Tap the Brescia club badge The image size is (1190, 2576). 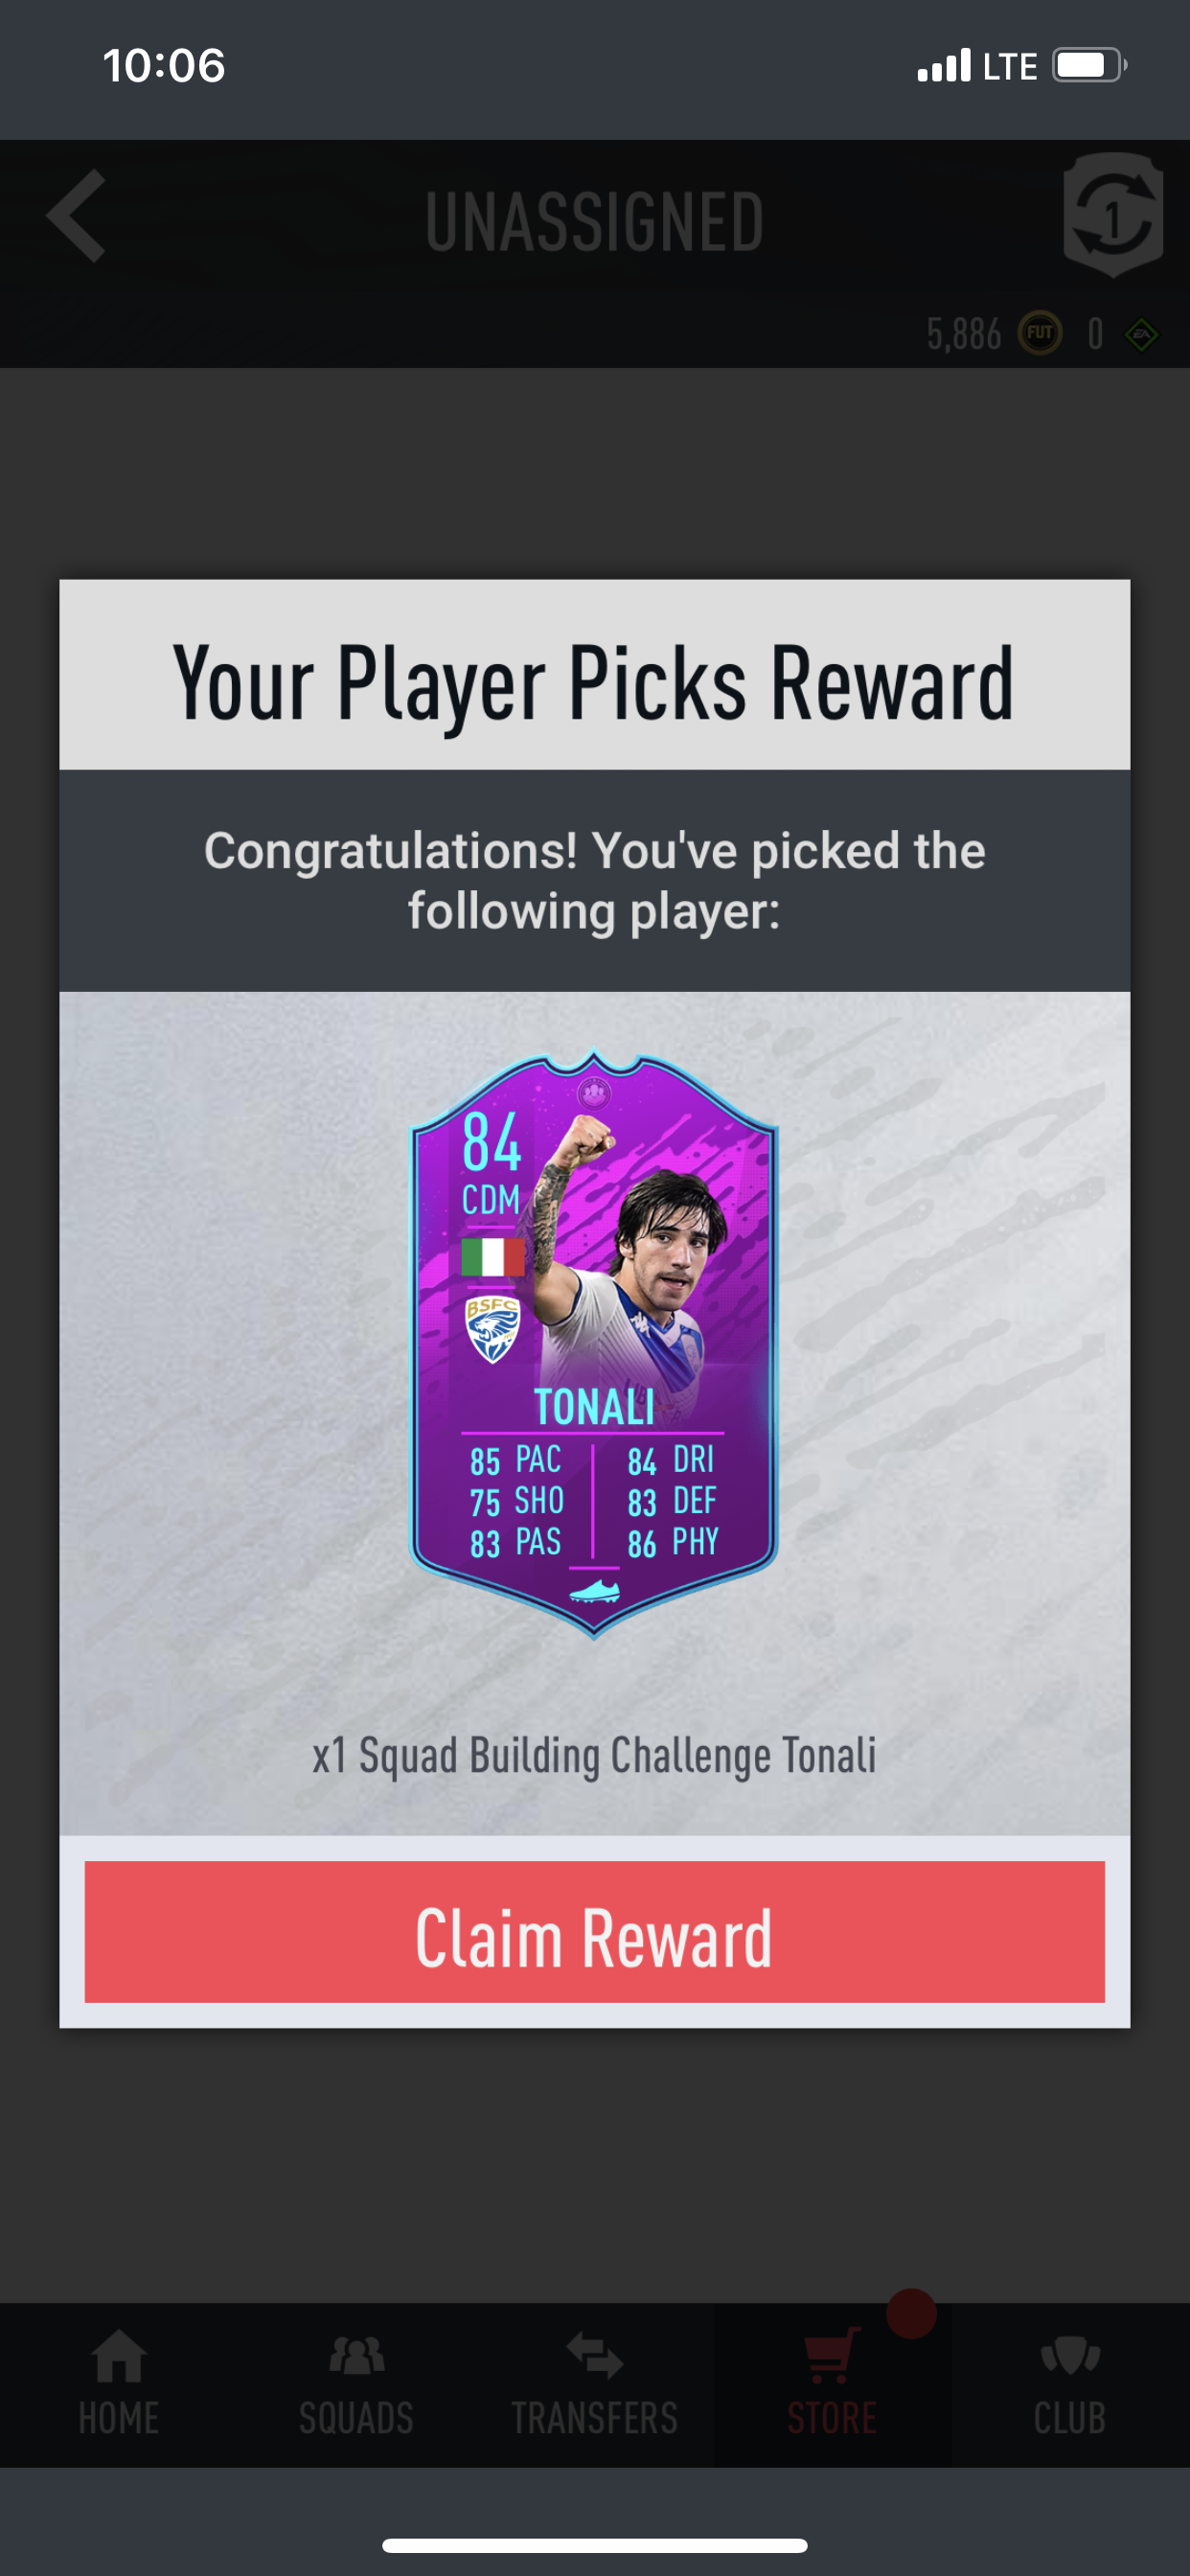[x=492, y=1330]
